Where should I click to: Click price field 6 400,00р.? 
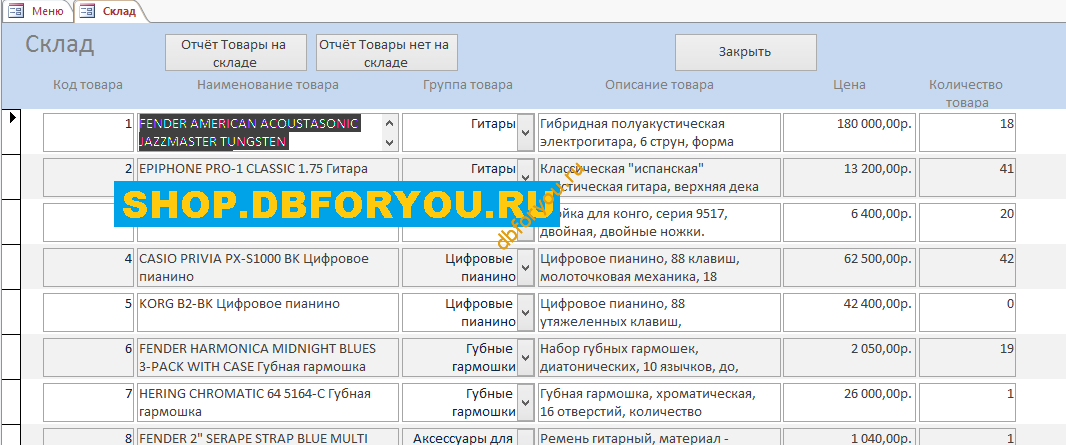click(x=848, y=223)
